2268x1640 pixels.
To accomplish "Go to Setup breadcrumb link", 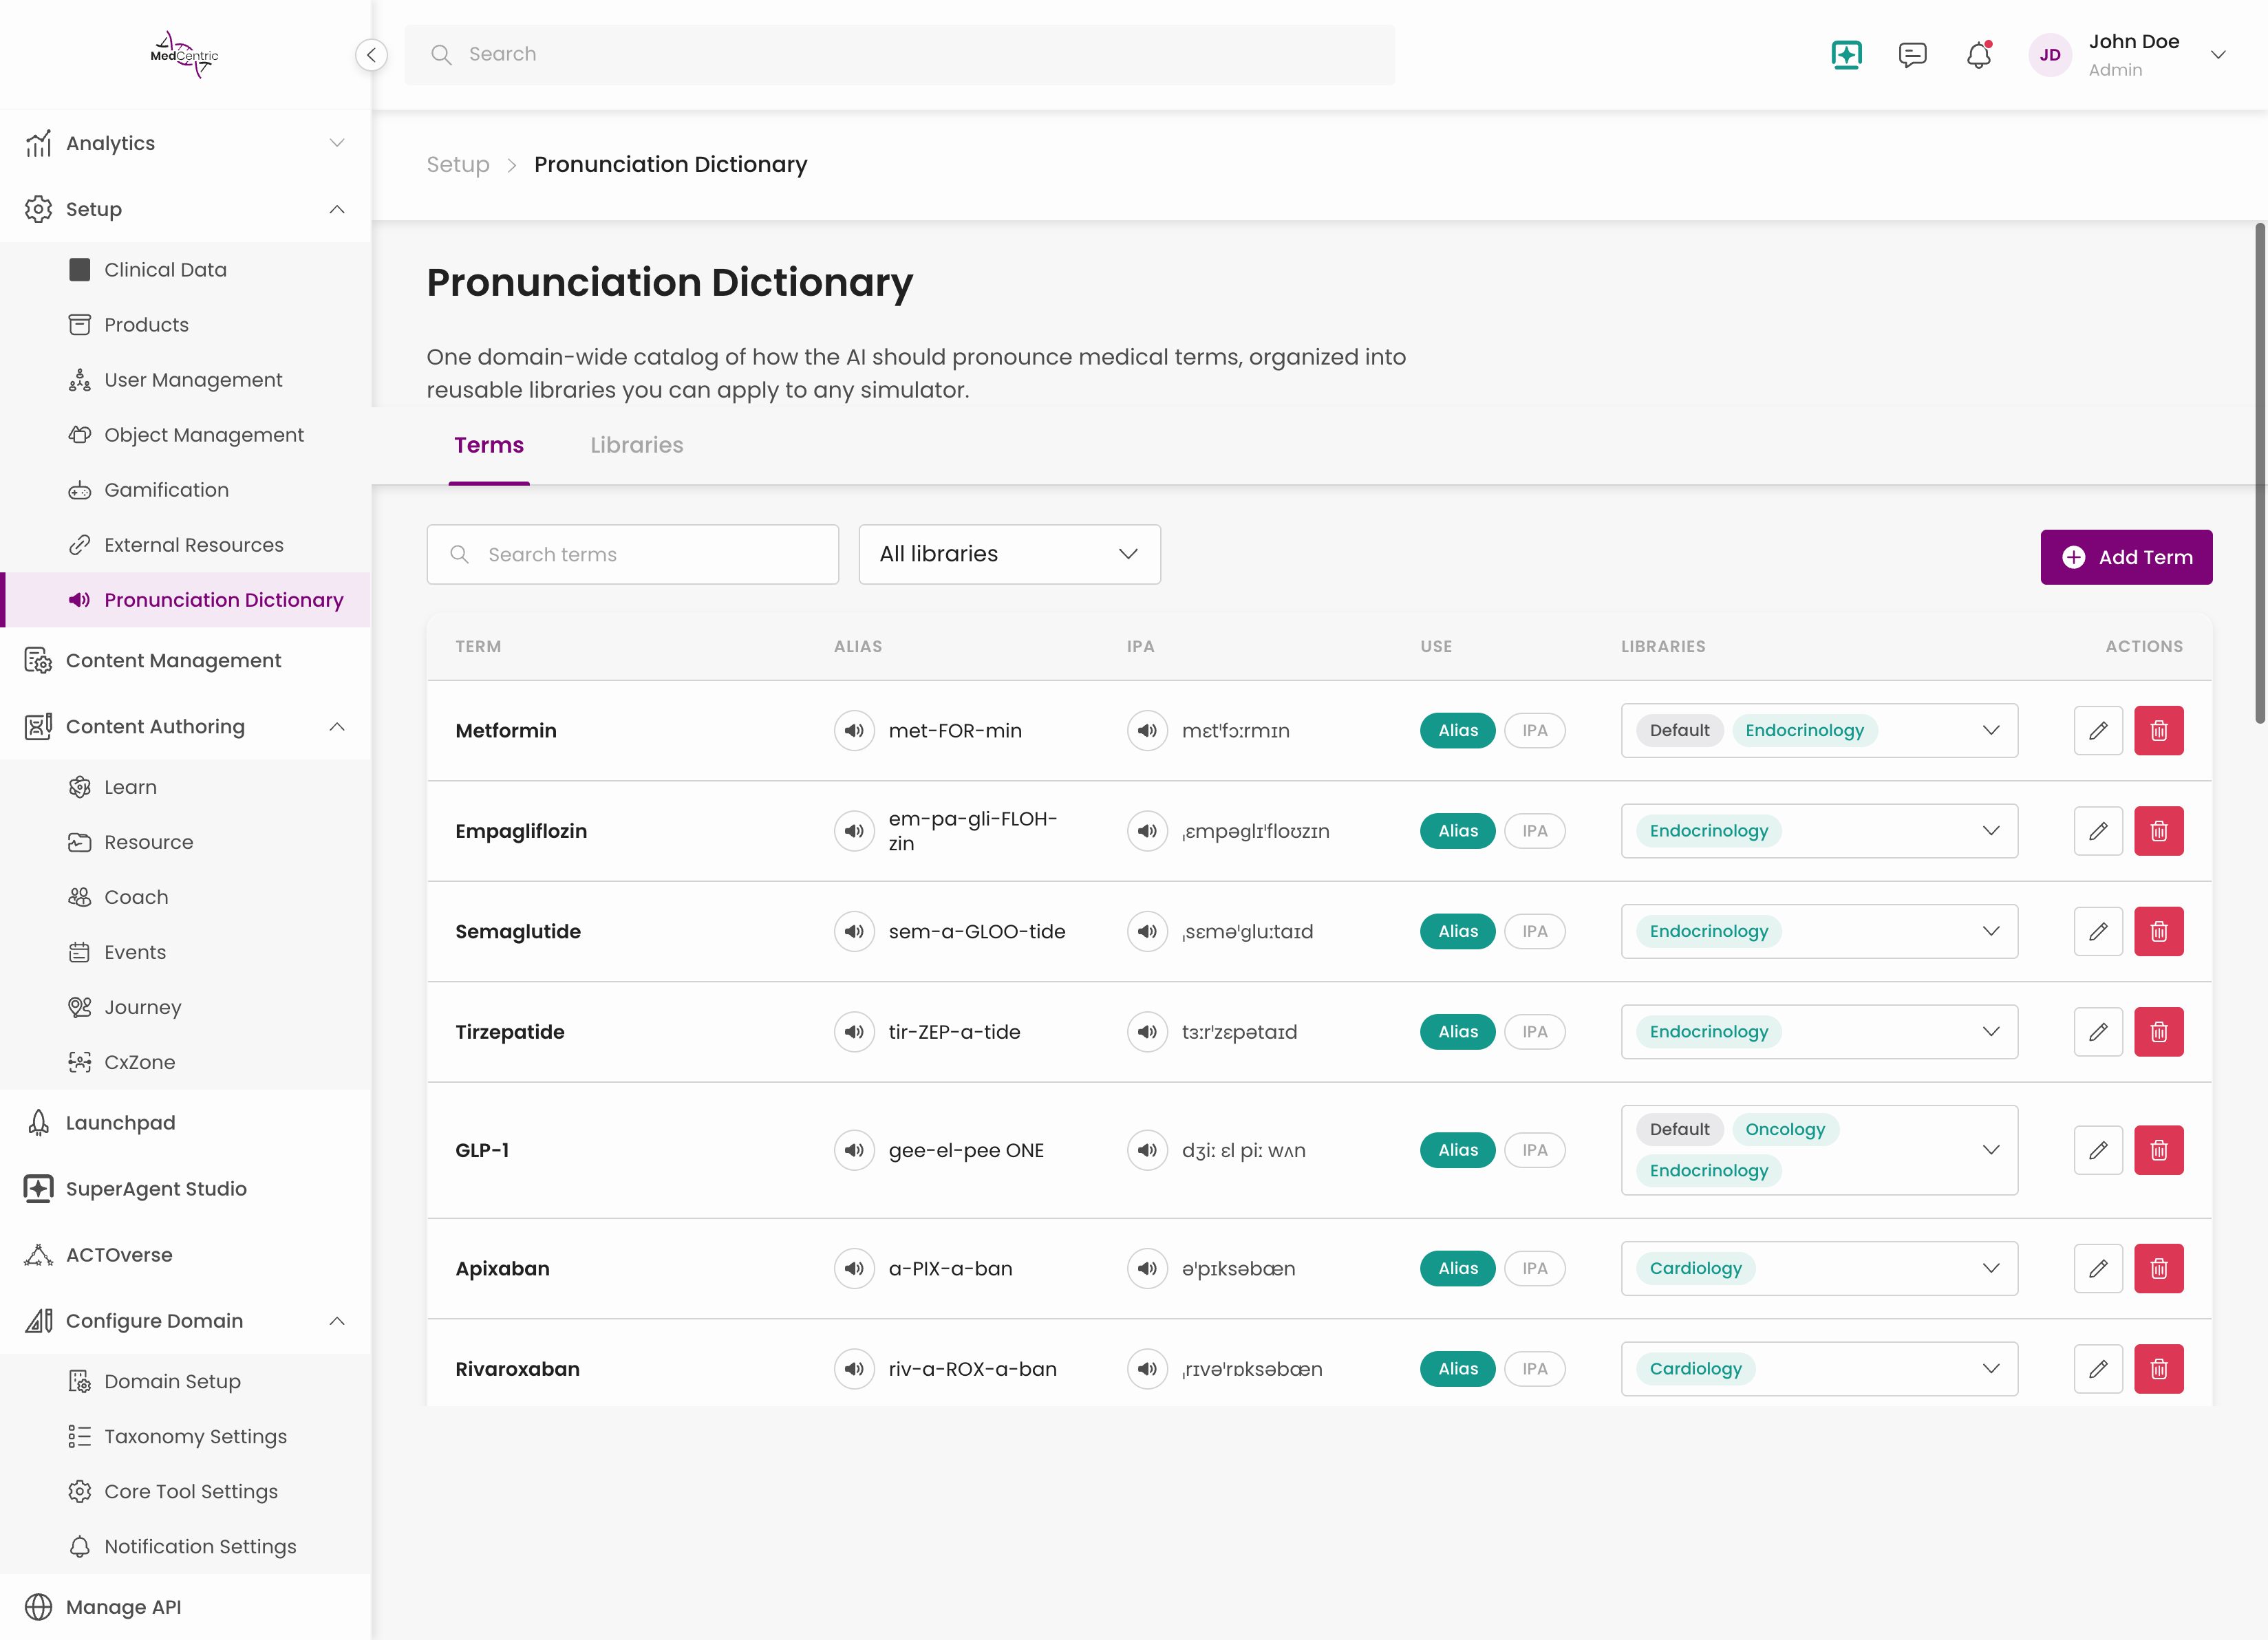I will pyautogui.click(x=458, y=165).
